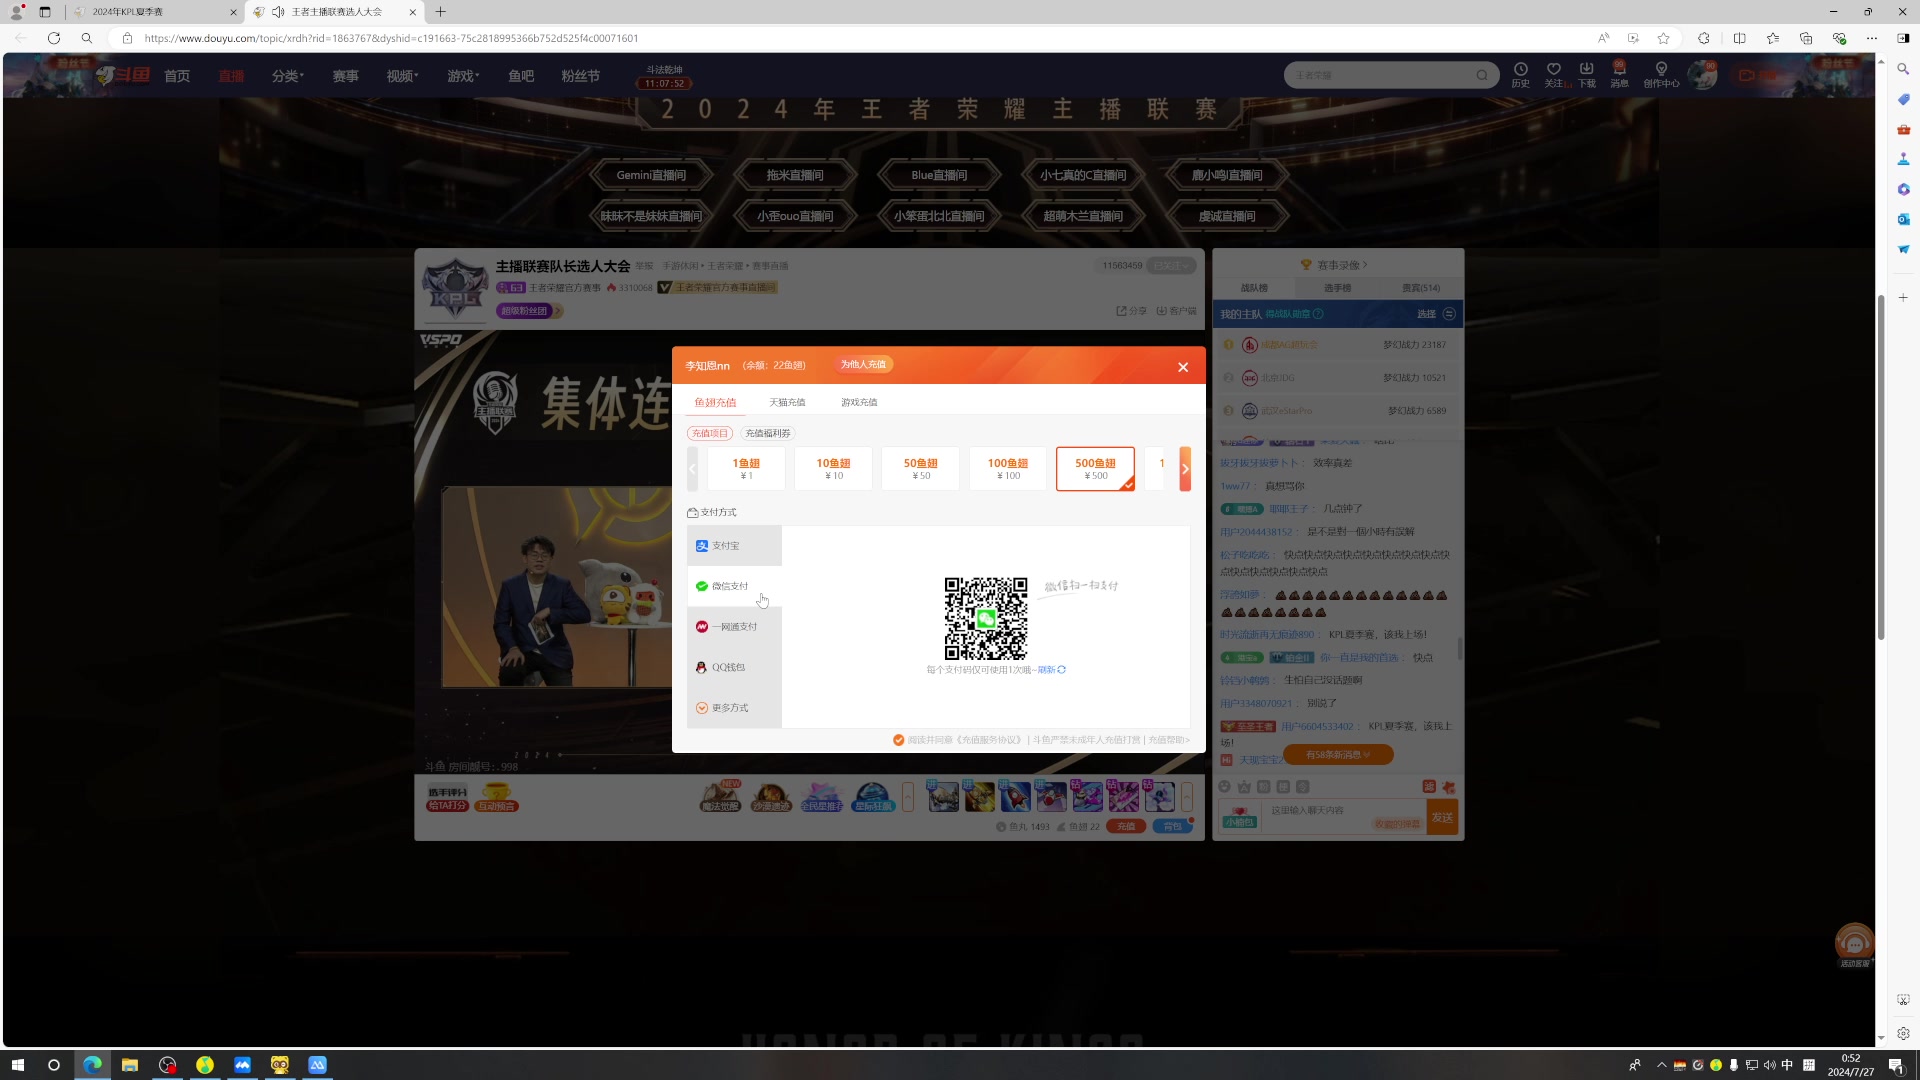Open 鱼吧 in Douyu navigation
This screenshot has height=1080, width=1920.
(521, 76)
